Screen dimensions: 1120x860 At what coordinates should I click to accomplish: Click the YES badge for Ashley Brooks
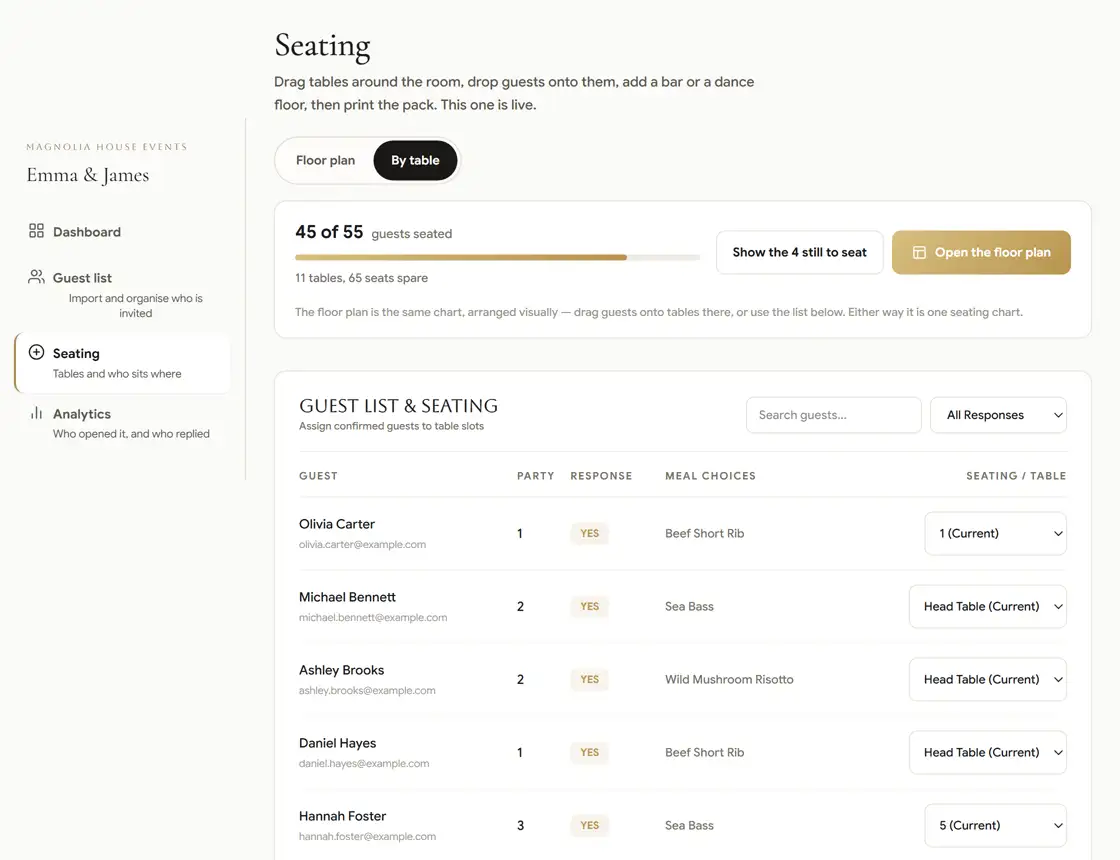click(x=589, y=679)
